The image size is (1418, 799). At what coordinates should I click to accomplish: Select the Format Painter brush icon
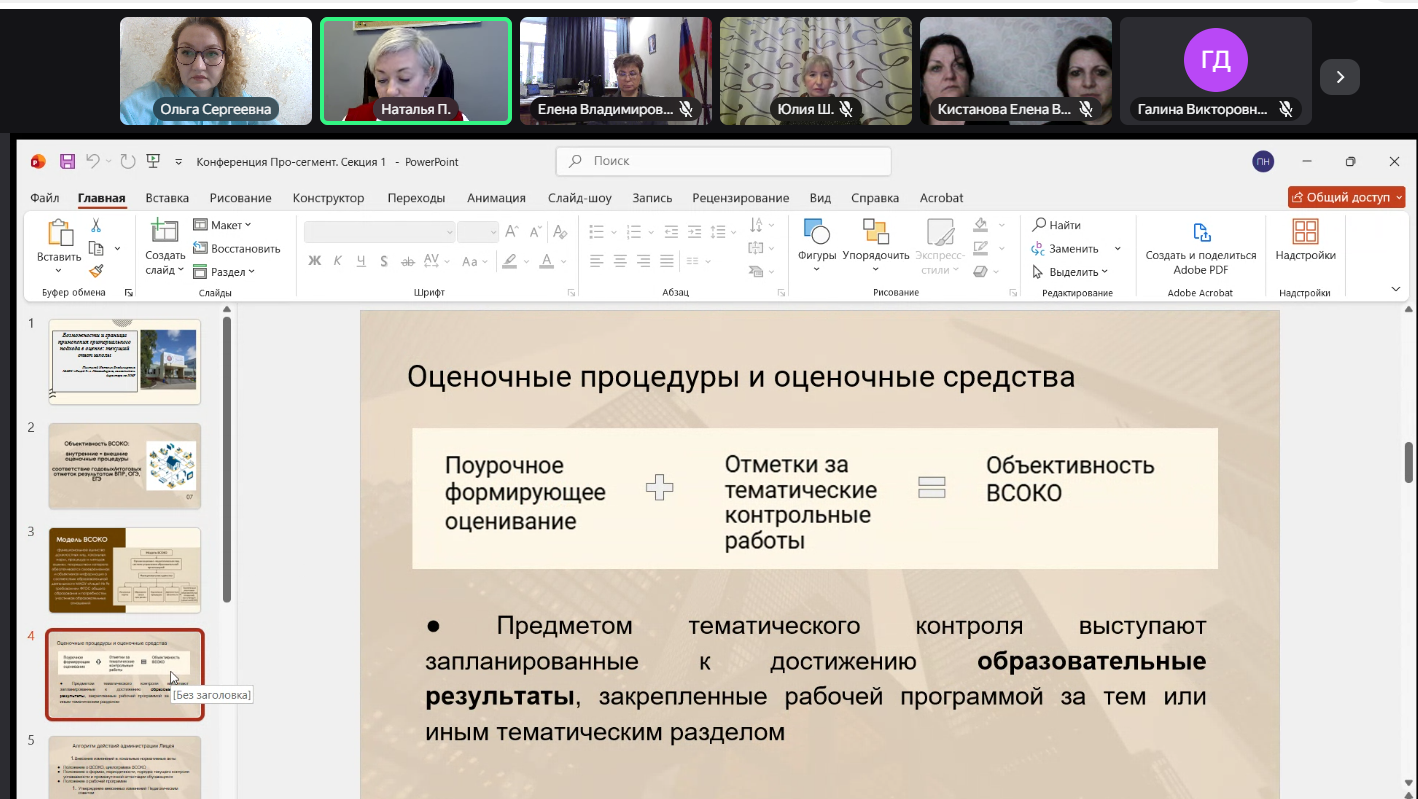96,270
